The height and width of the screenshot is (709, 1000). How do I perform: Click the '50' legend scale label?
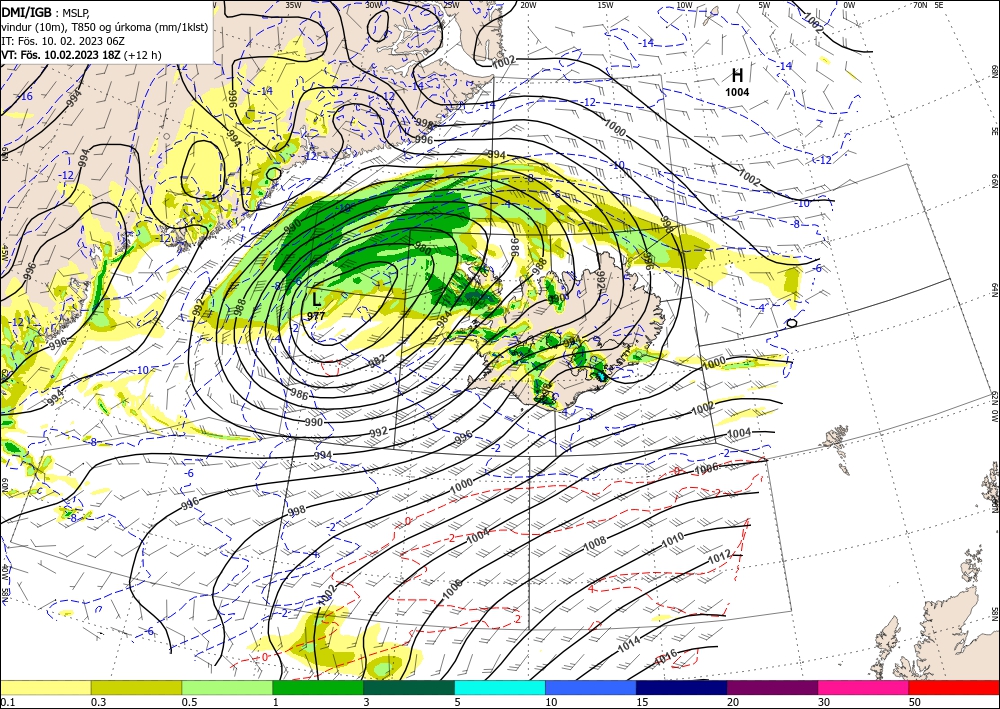(x=915, y=702)
